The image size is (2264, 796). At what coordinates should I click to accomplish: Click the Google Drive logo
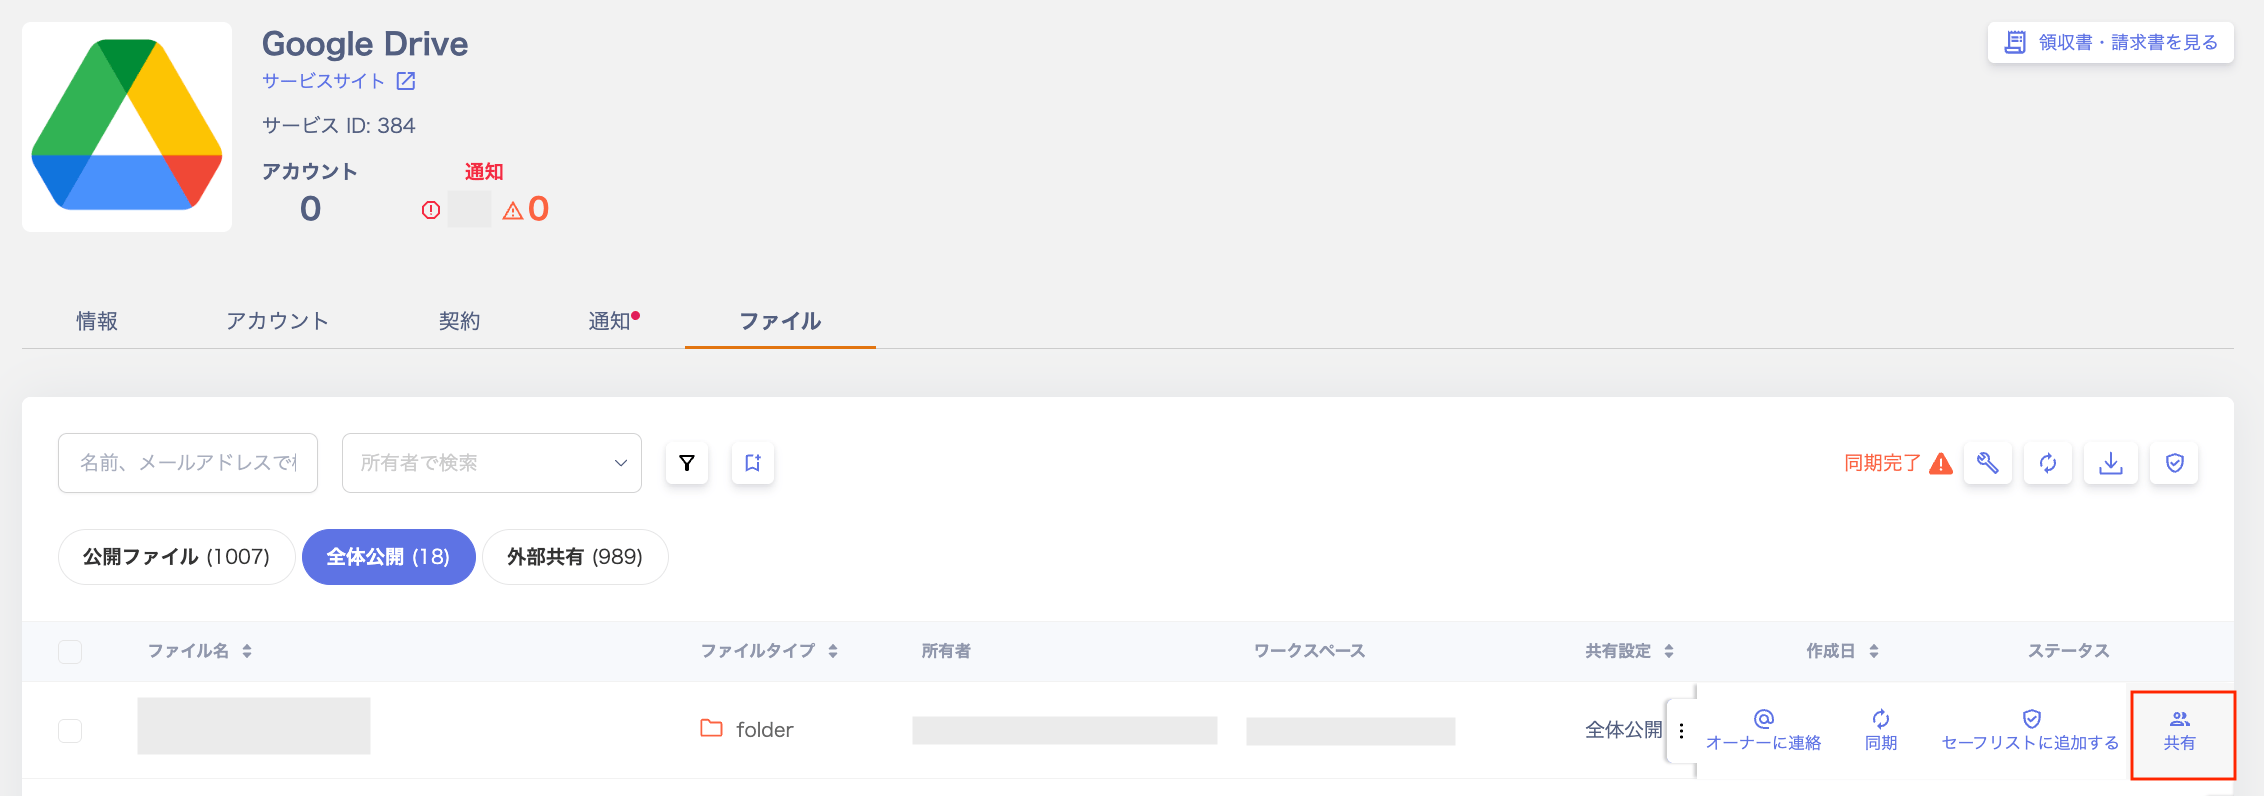pos(127,127)
